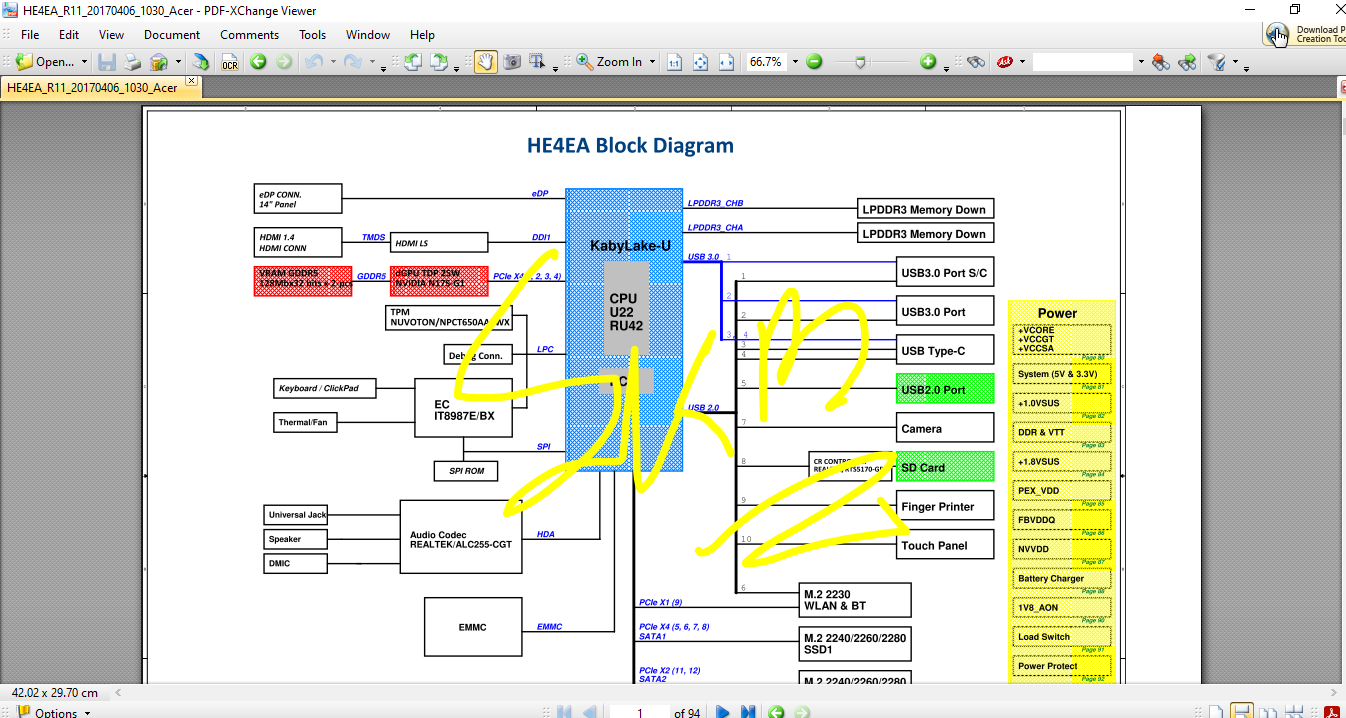Click the green minus zoom out button
This screenshot has height=718, width=1346.
pyautogui.click(x=814, y=62)
